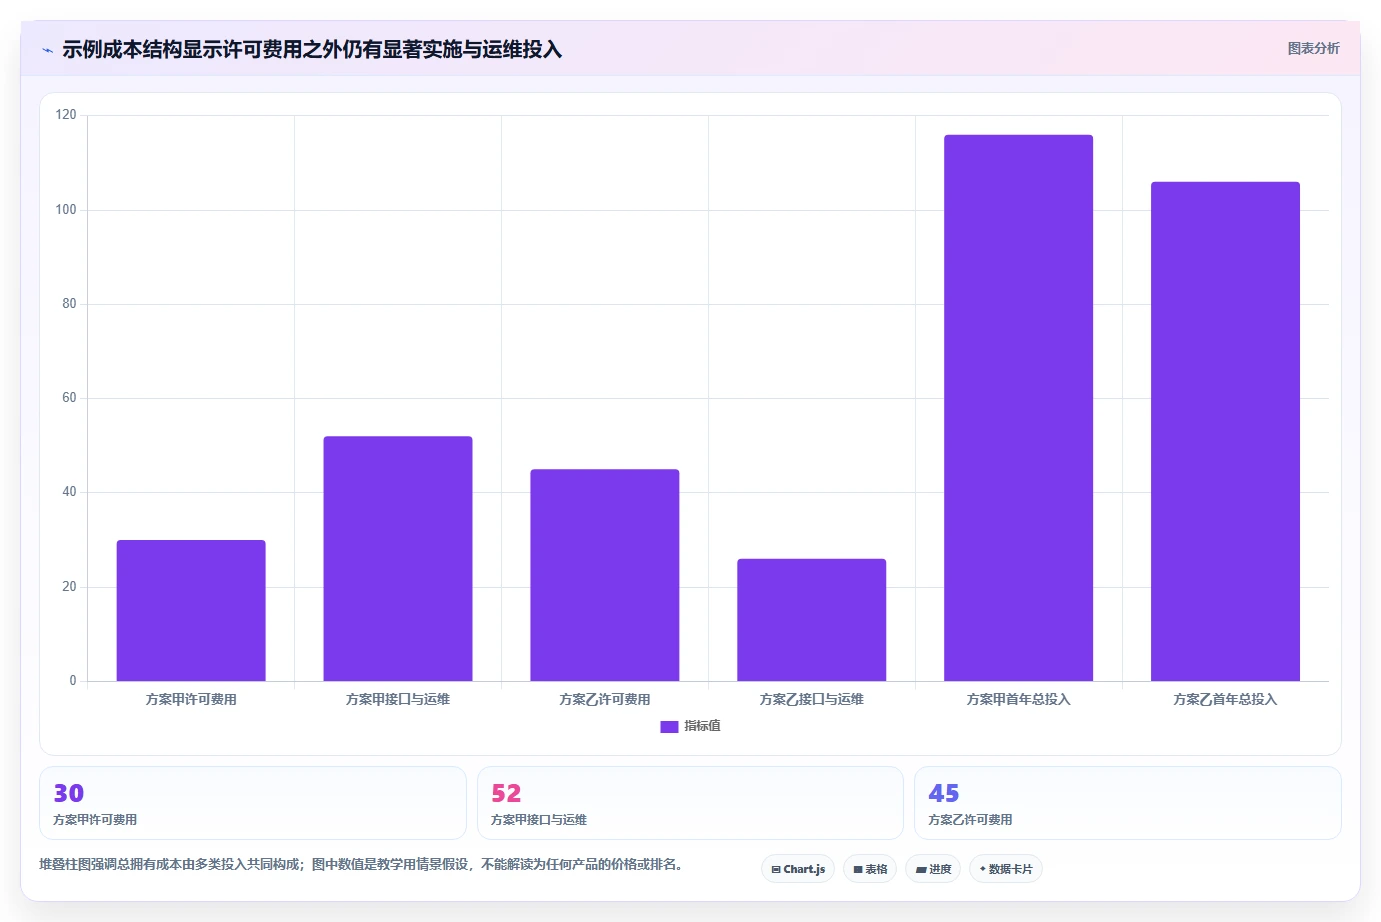Select the 方案甲许可费用 bar
The width and height of the screenshot is (1381, 922).
[191, 610]
